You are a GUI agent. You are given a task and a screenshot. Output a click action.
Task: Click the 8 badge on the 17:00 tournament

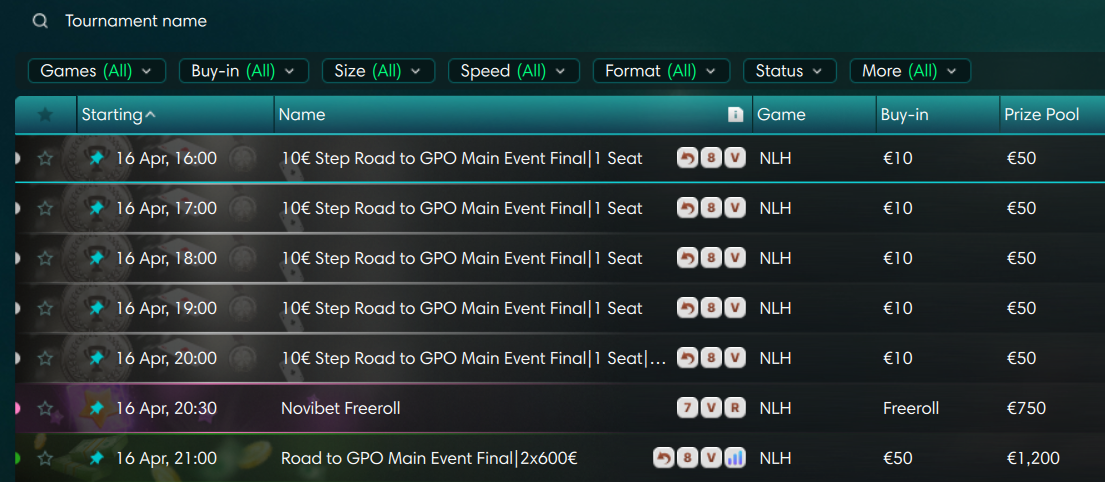pyautogui.click(x=711, y=208)
